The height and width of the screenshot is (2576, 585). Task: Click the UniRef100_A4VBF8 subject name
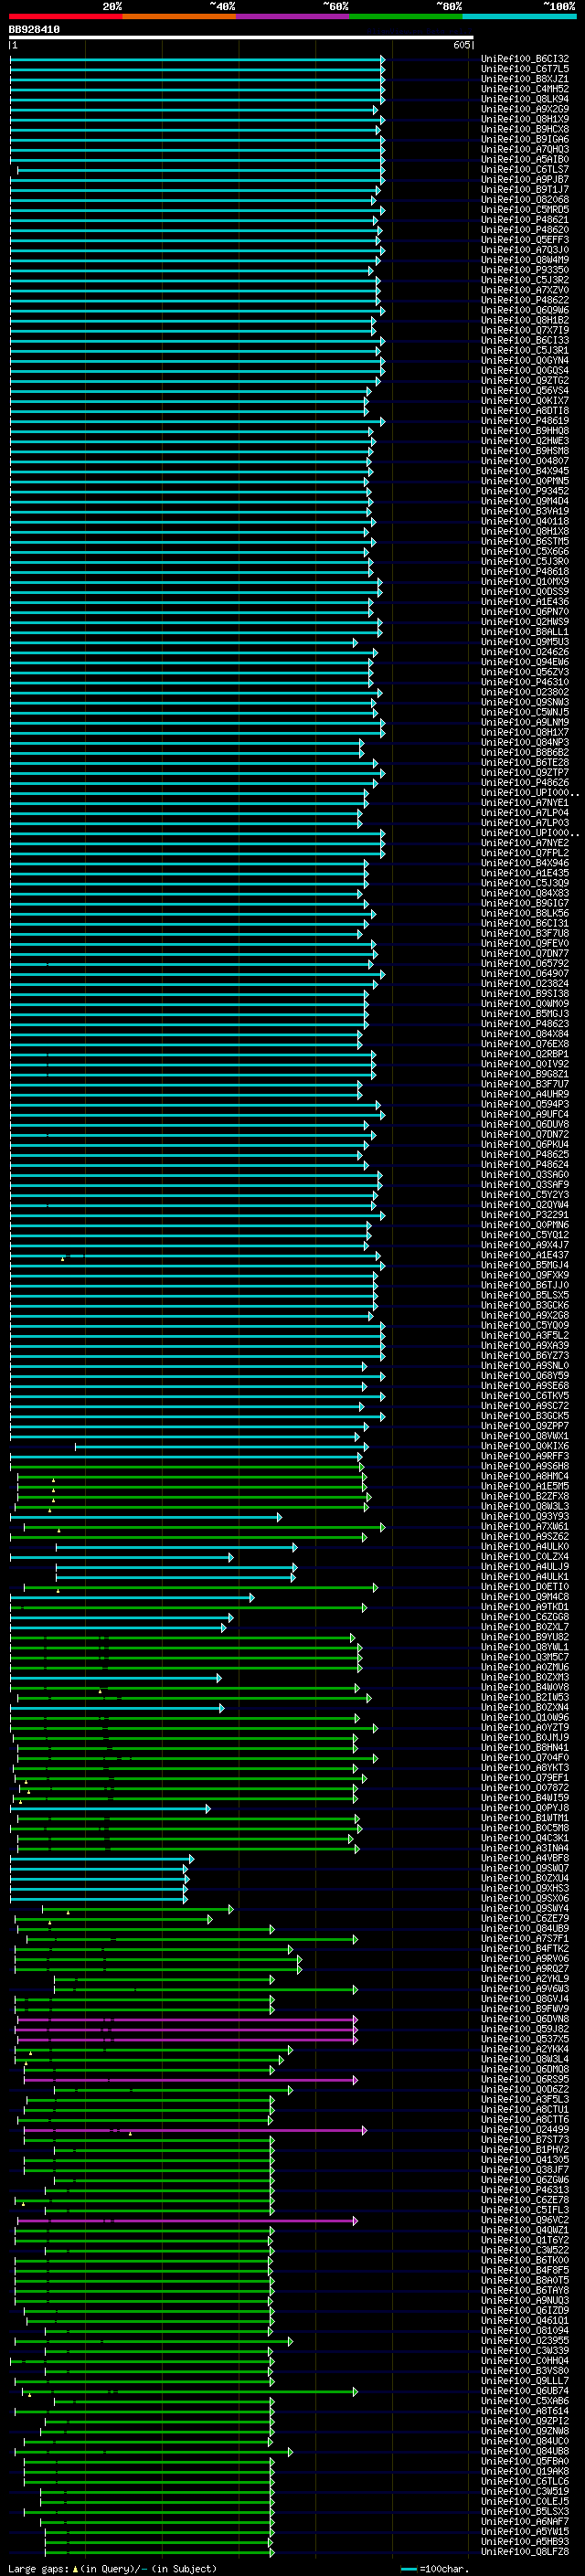(525, 1859)
